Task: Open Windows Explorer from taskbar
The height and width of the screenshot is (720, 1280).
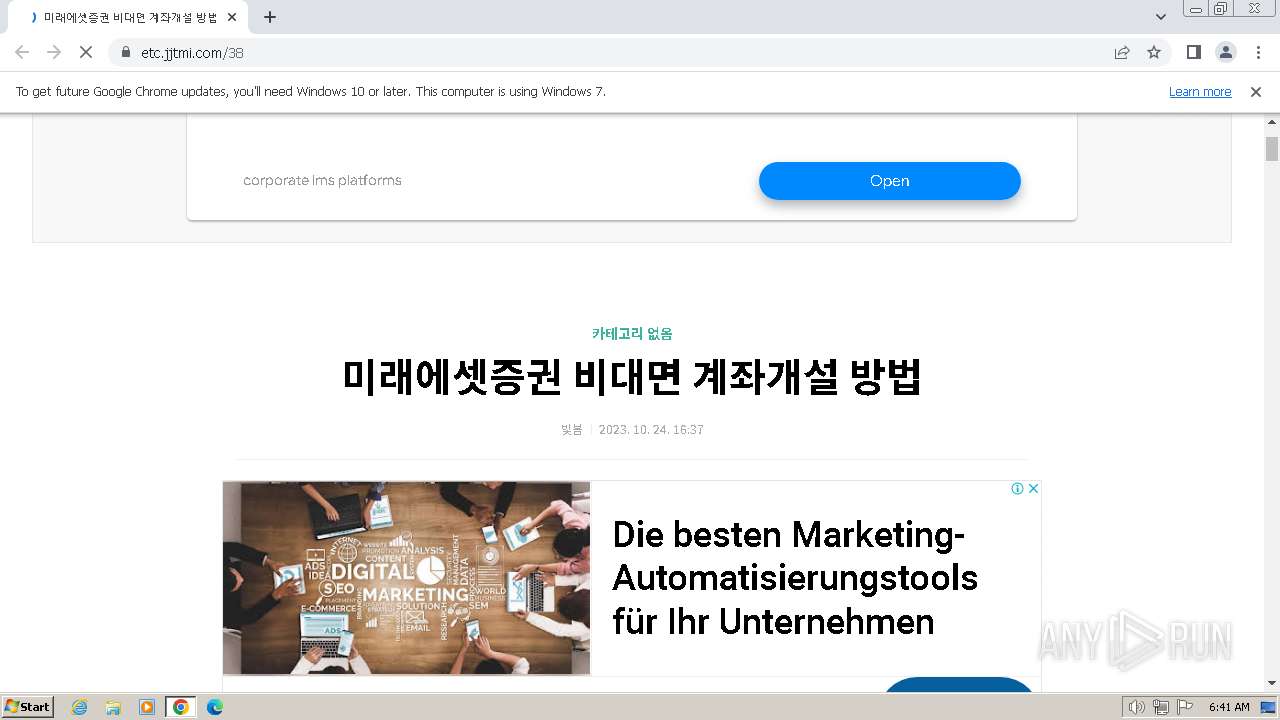Action: click(113, 707)
